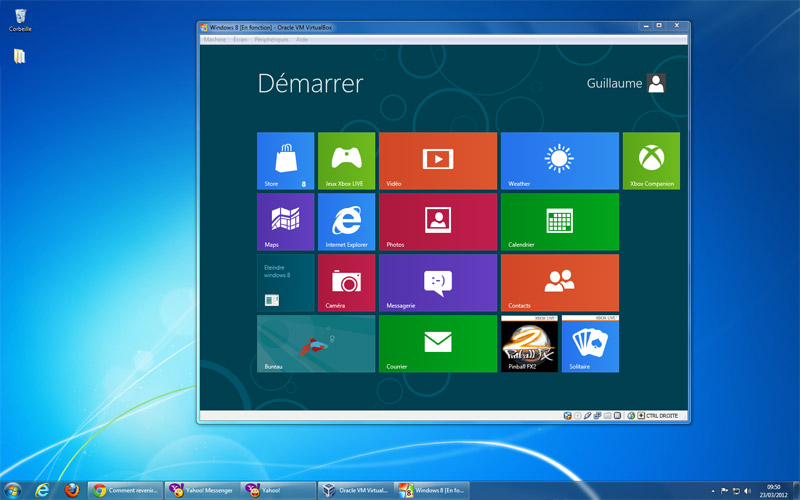Click the taskbar clock showing 09:50
This screenshot has width=800, height=500.
[x=773, y=491]
